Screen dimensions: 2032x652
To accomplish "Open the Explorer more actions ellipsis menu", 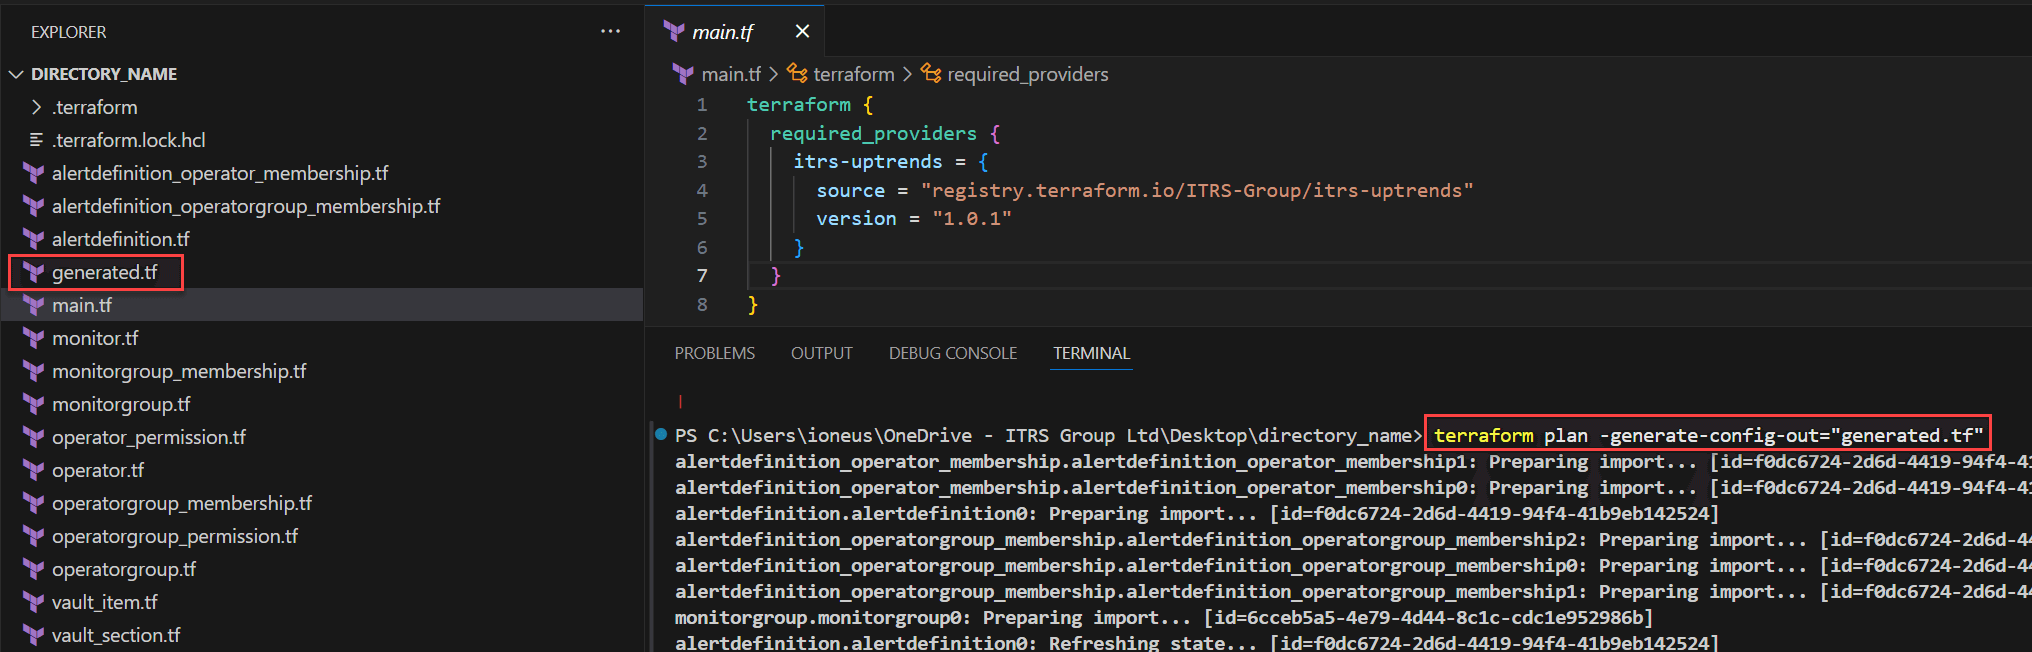I will click(x=610, y=32).
